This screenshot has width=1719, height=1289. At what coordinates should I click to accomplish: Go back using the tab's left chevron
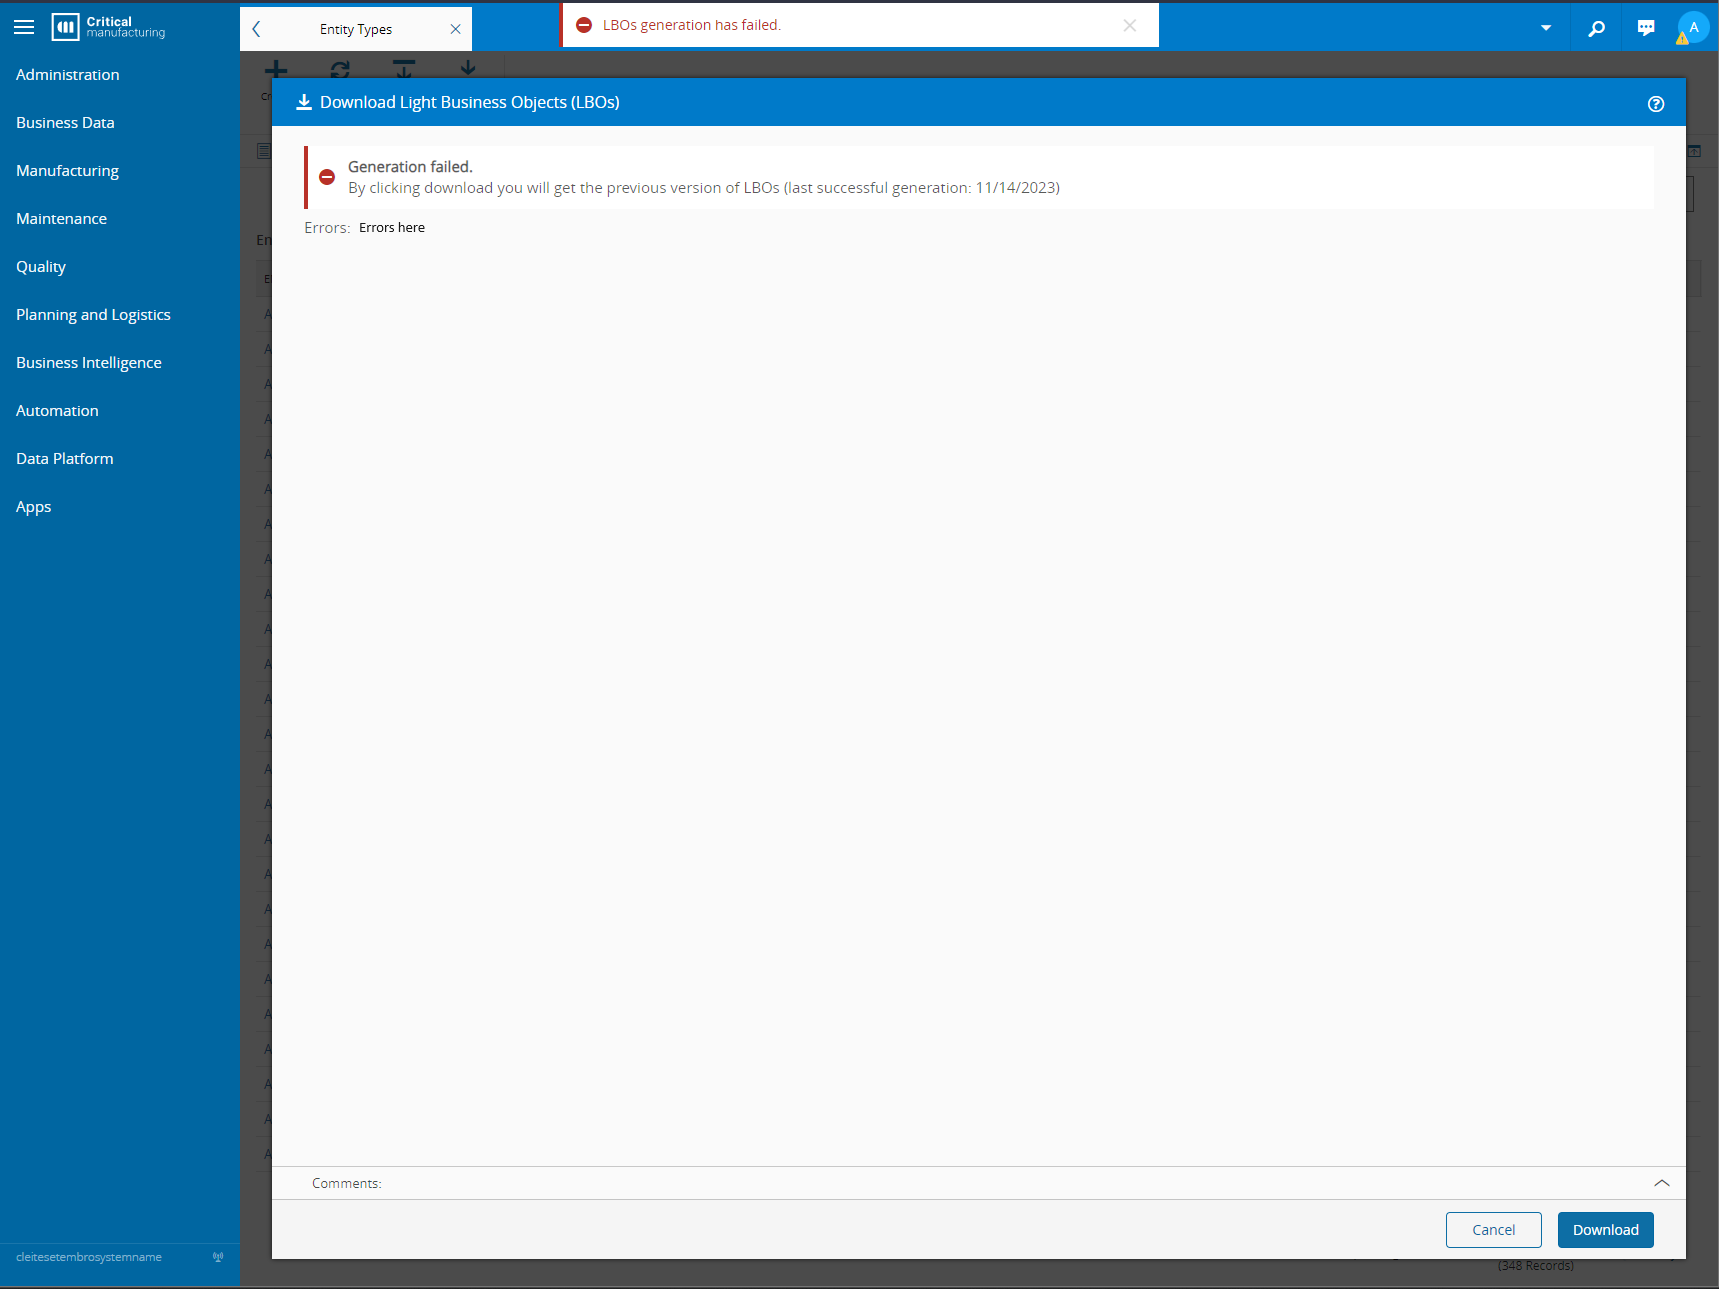[x=257, y=29]
